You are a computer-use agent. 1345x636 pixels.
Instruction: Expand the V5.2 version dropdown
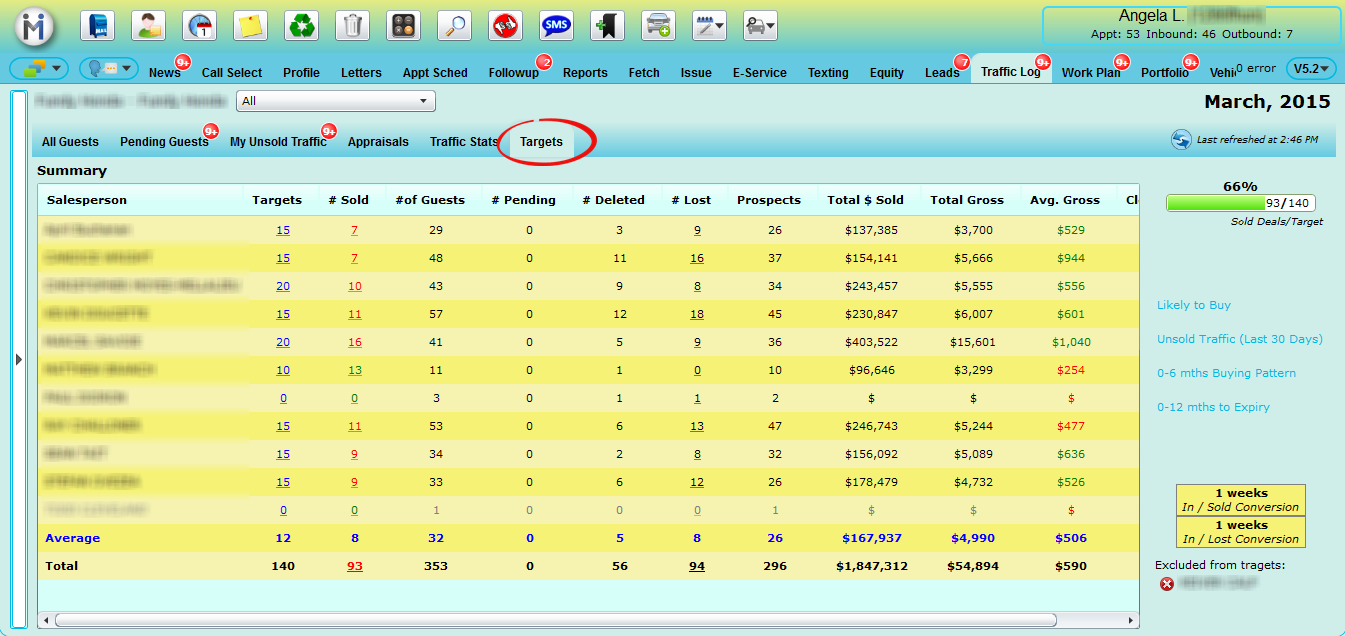(1311, 69)
